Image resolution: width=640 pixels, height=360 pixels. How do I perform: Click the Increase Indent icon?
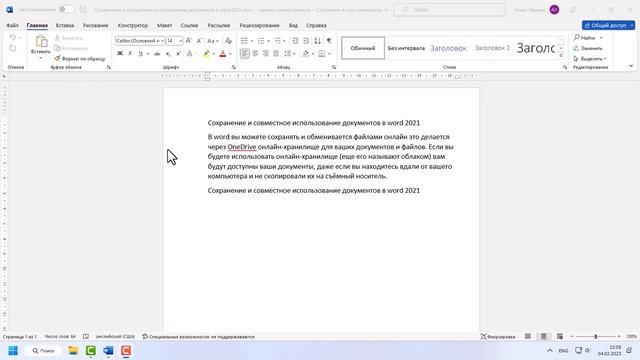tap(306, 41)
